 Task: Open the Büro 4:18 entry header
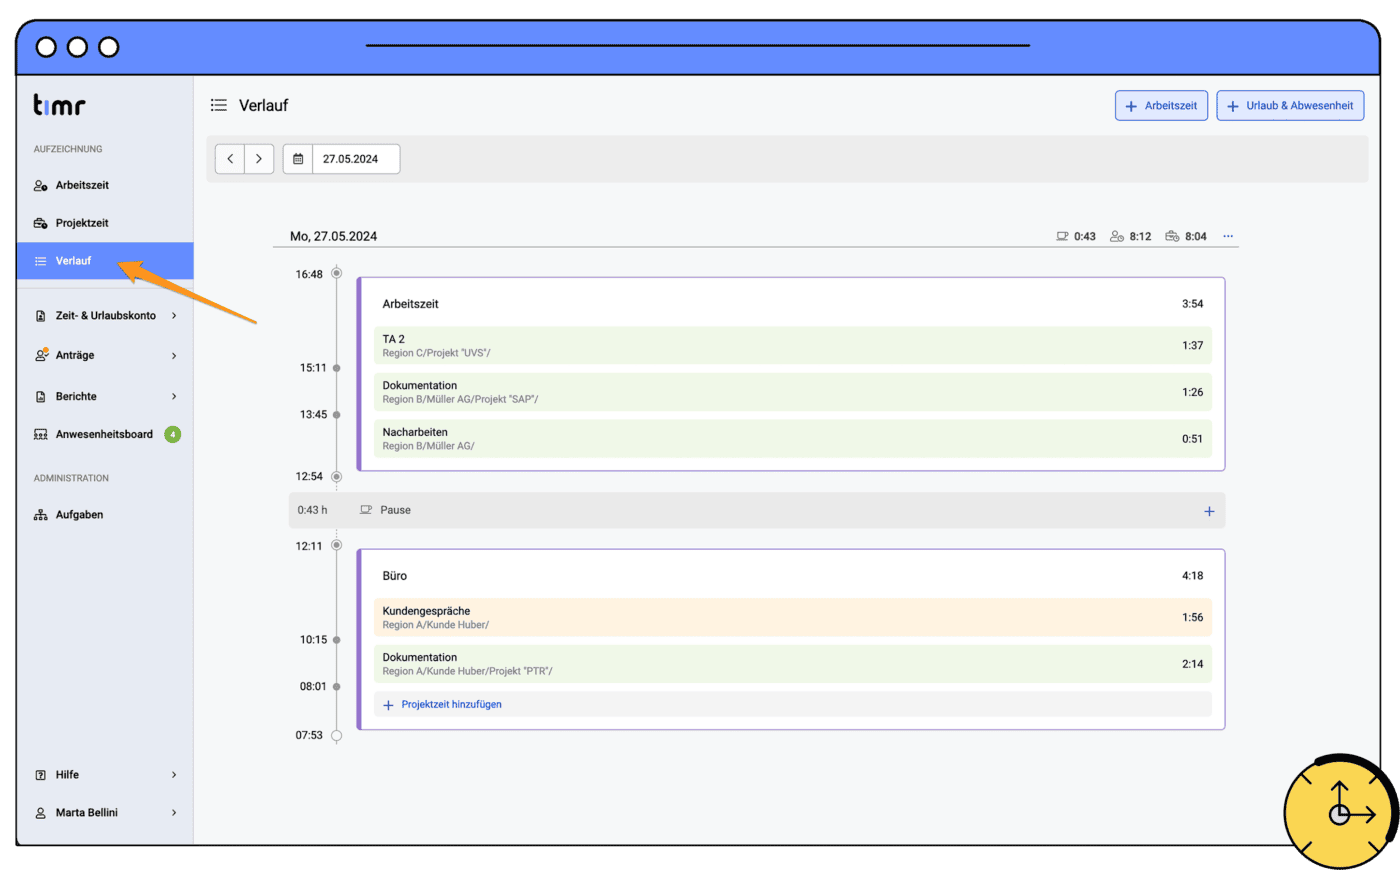pos(792,576)
